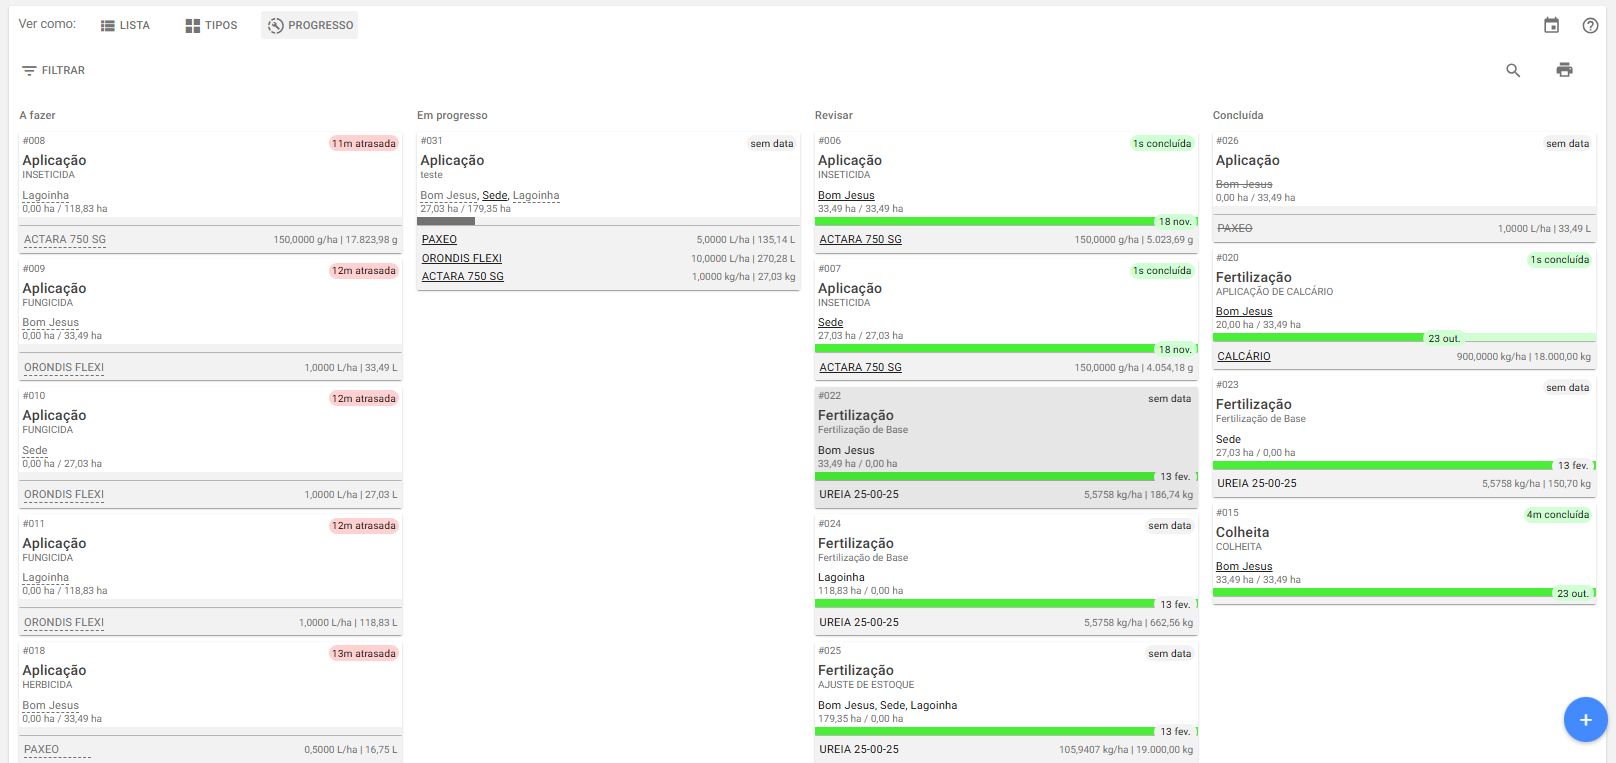Open the Filtrar filter button
This screenshot has height=763, width=1616.
coord(54,71)
